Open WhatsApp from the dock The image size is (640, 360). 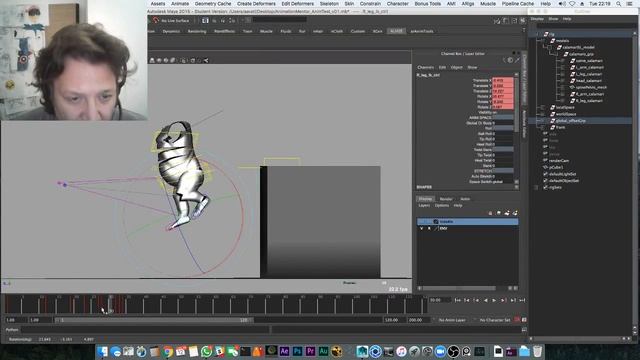[x=207, y=351]
